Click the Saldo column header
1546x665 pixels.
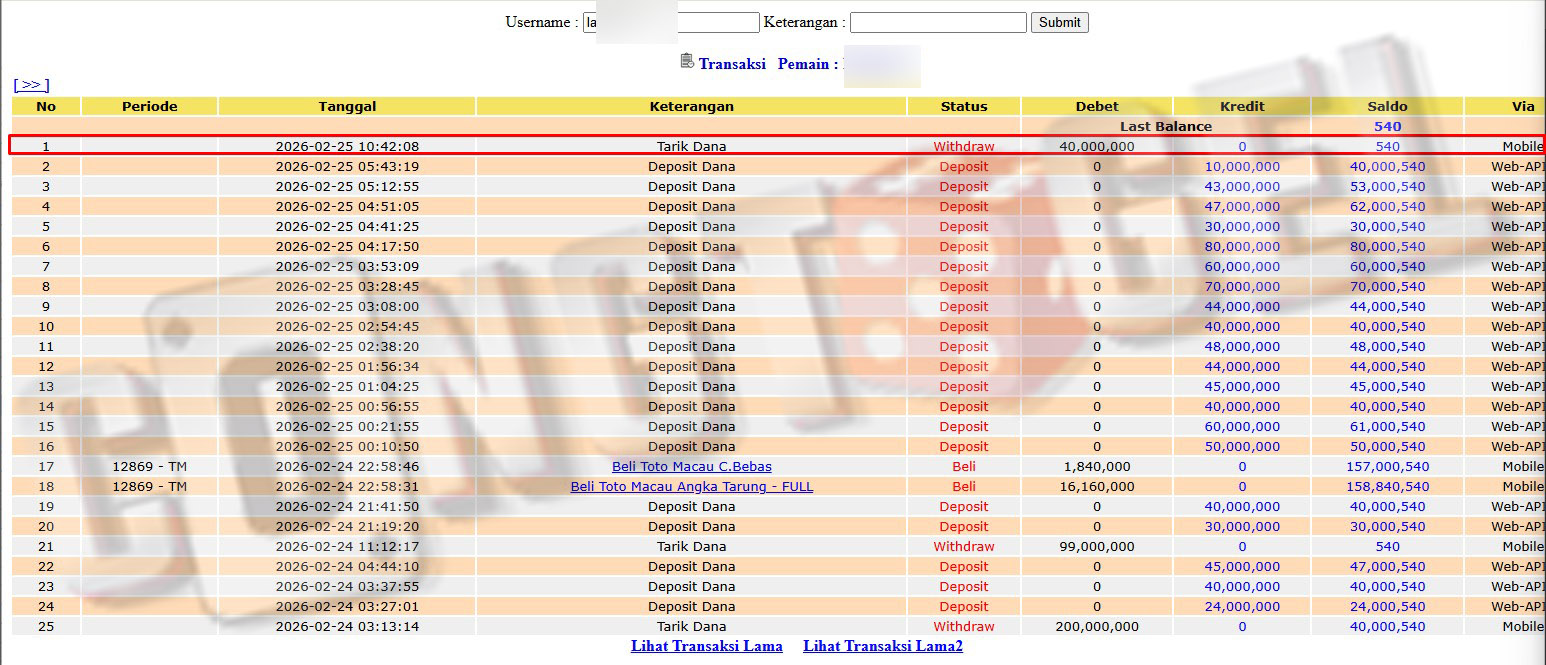coord(1387,106)
